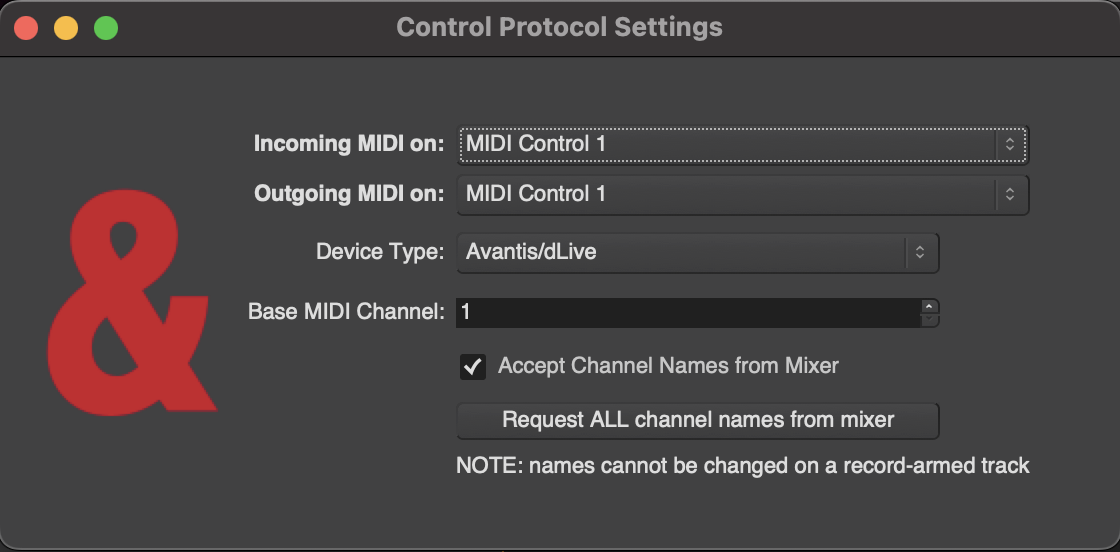Image resolution: width=1120 pixels, height=552 pixels.
Task: Toggle Accept Channel Names from Mixer checkbox
Action: 473,367
